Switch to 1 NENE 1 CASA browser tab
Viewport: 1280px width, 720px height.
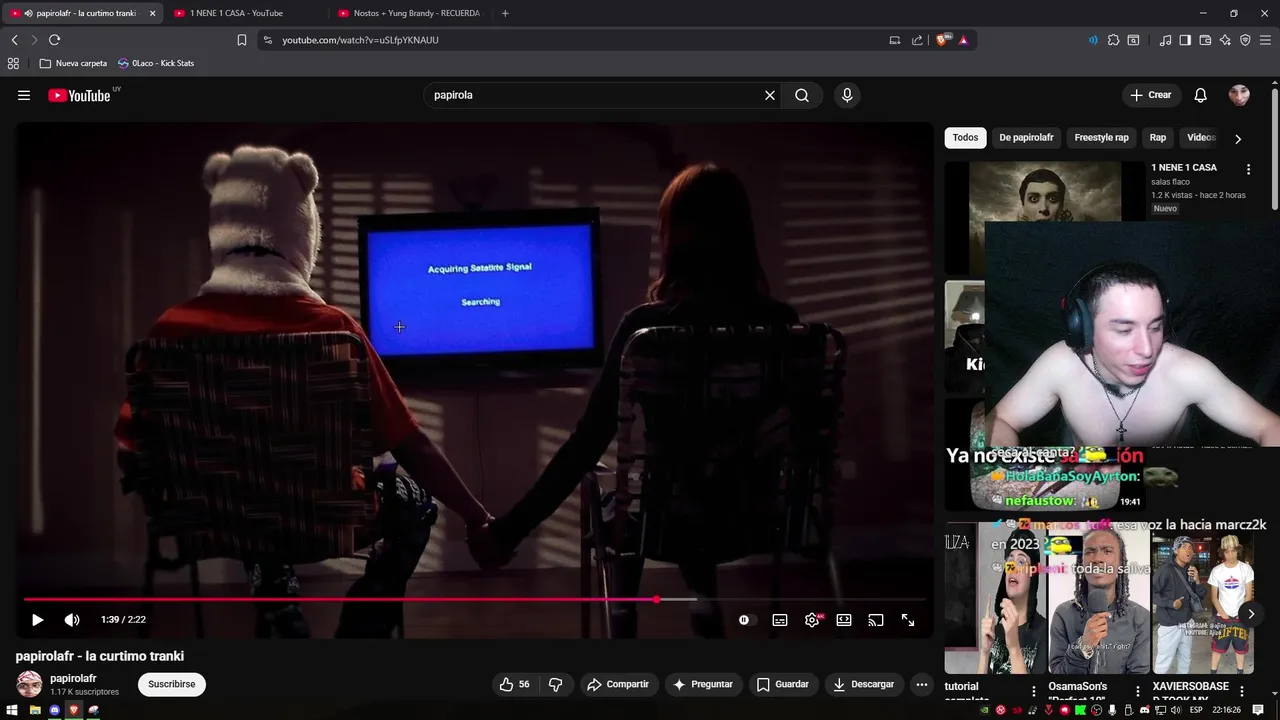[245, 13]
